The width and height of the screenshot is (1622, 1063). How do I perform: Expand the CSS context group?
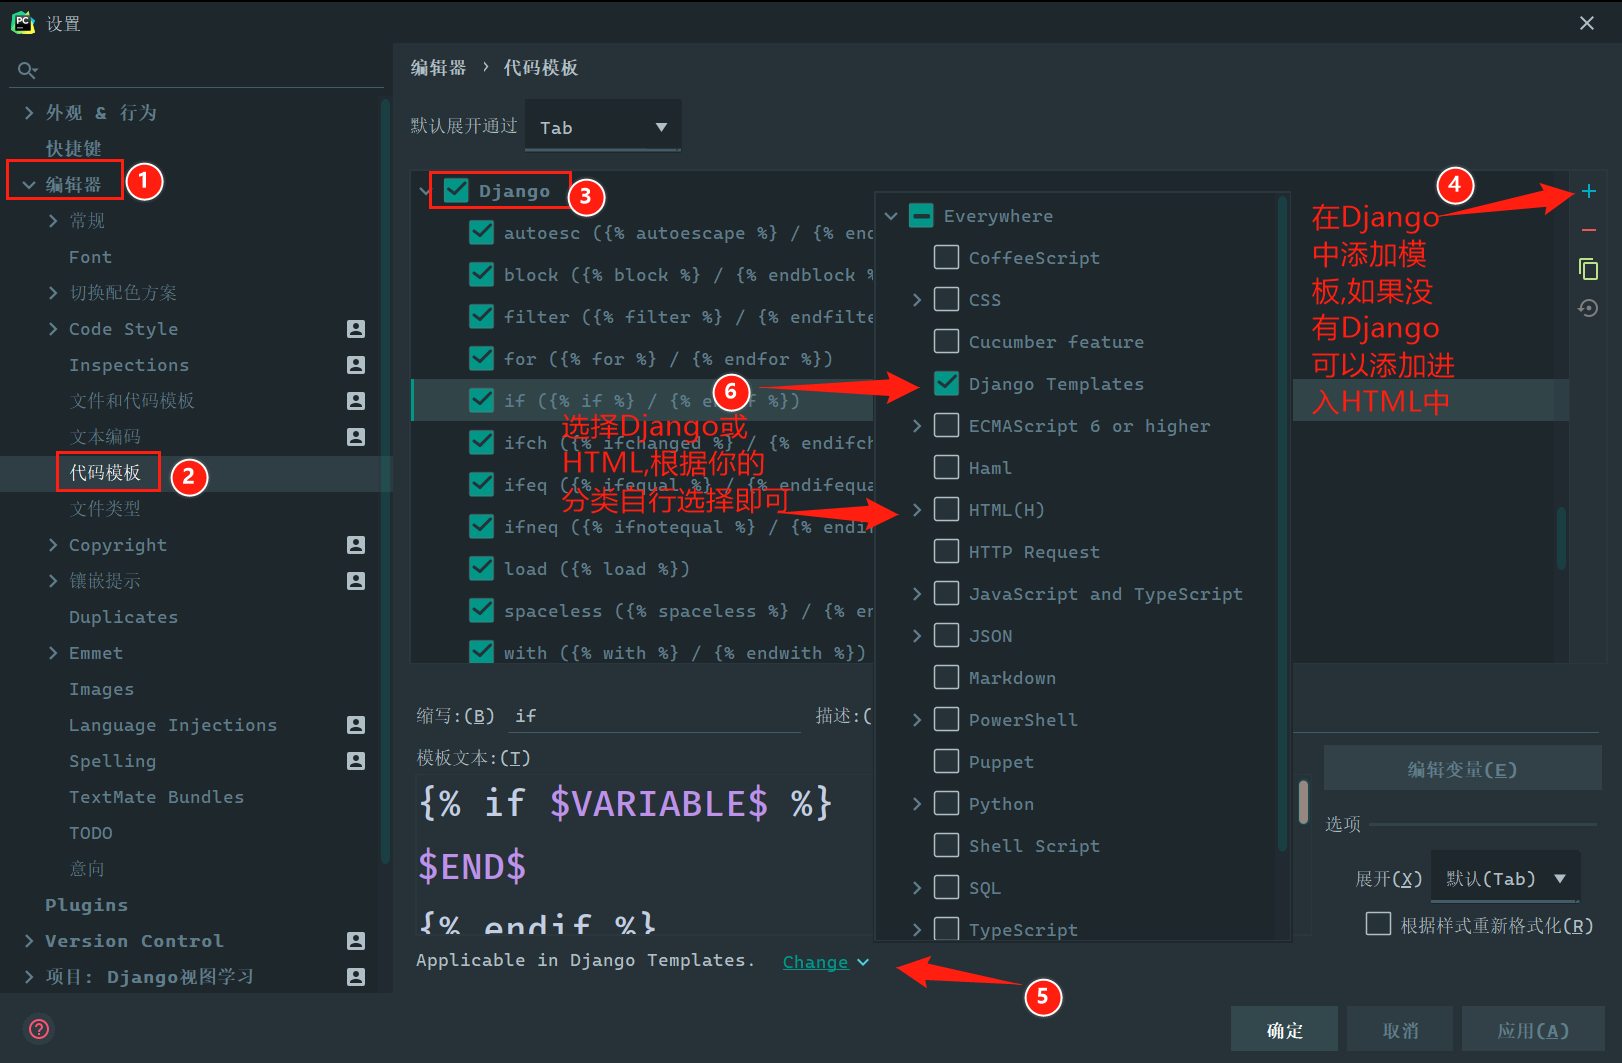click(x=917, y=300)
